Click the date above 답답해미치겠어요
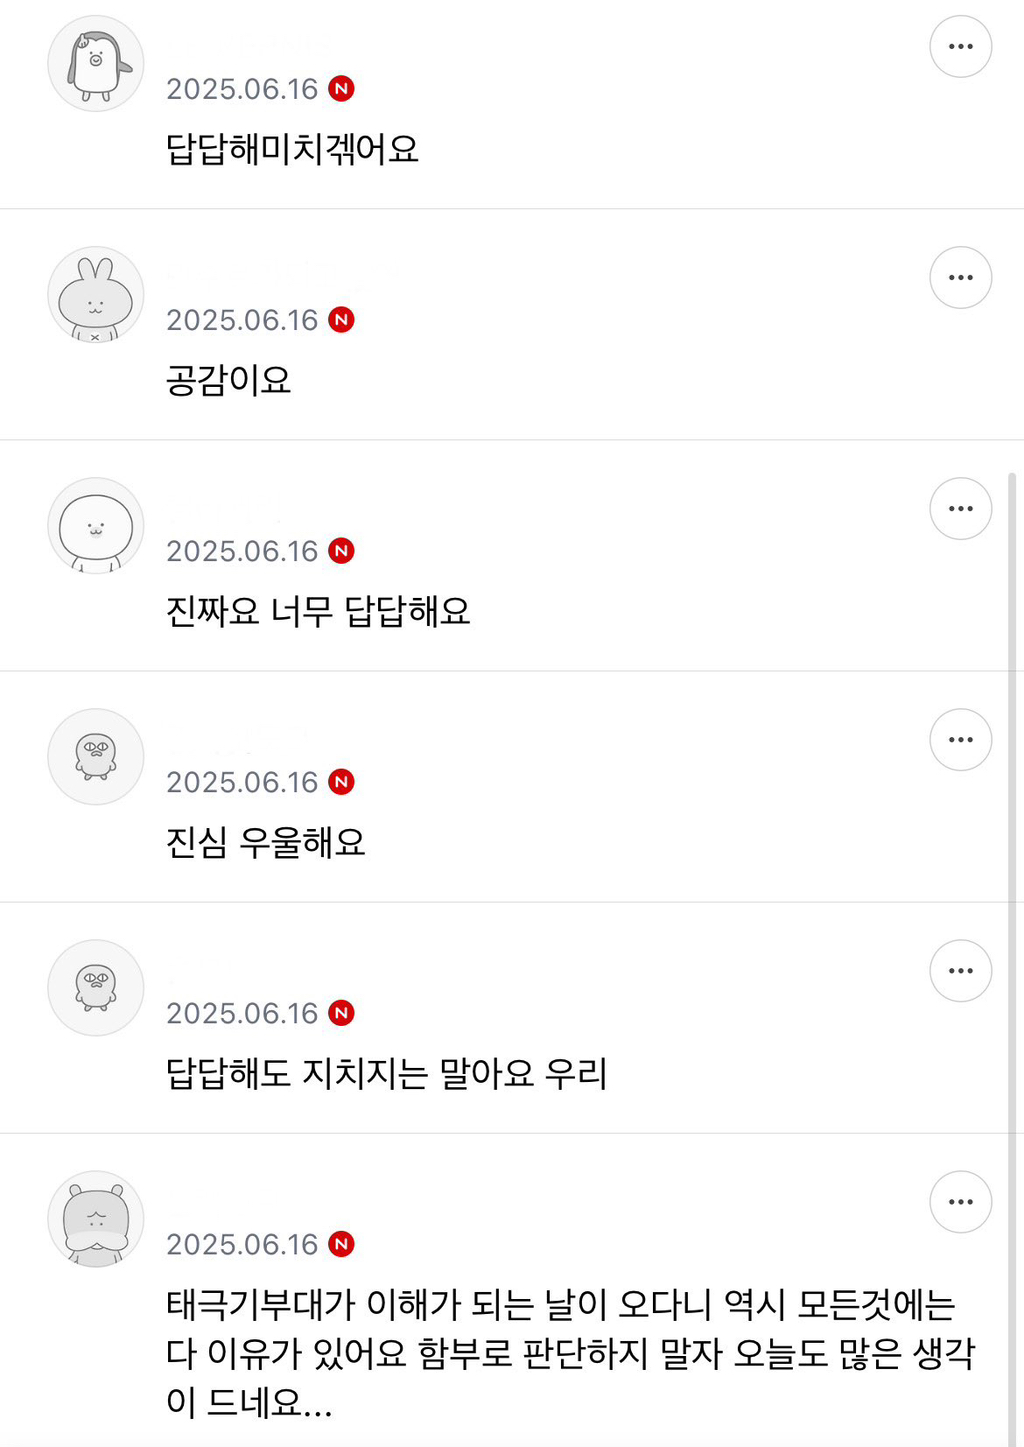Screen dimensions: 1024x1447 pyautogui.click(x=242, y=89)
